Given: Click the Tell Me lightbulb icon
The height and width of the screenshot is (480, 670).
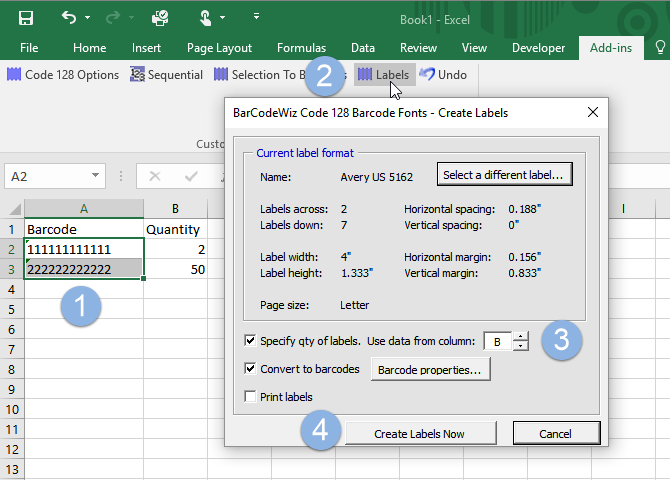Looking at the screenshot, I should pos(660,47).
